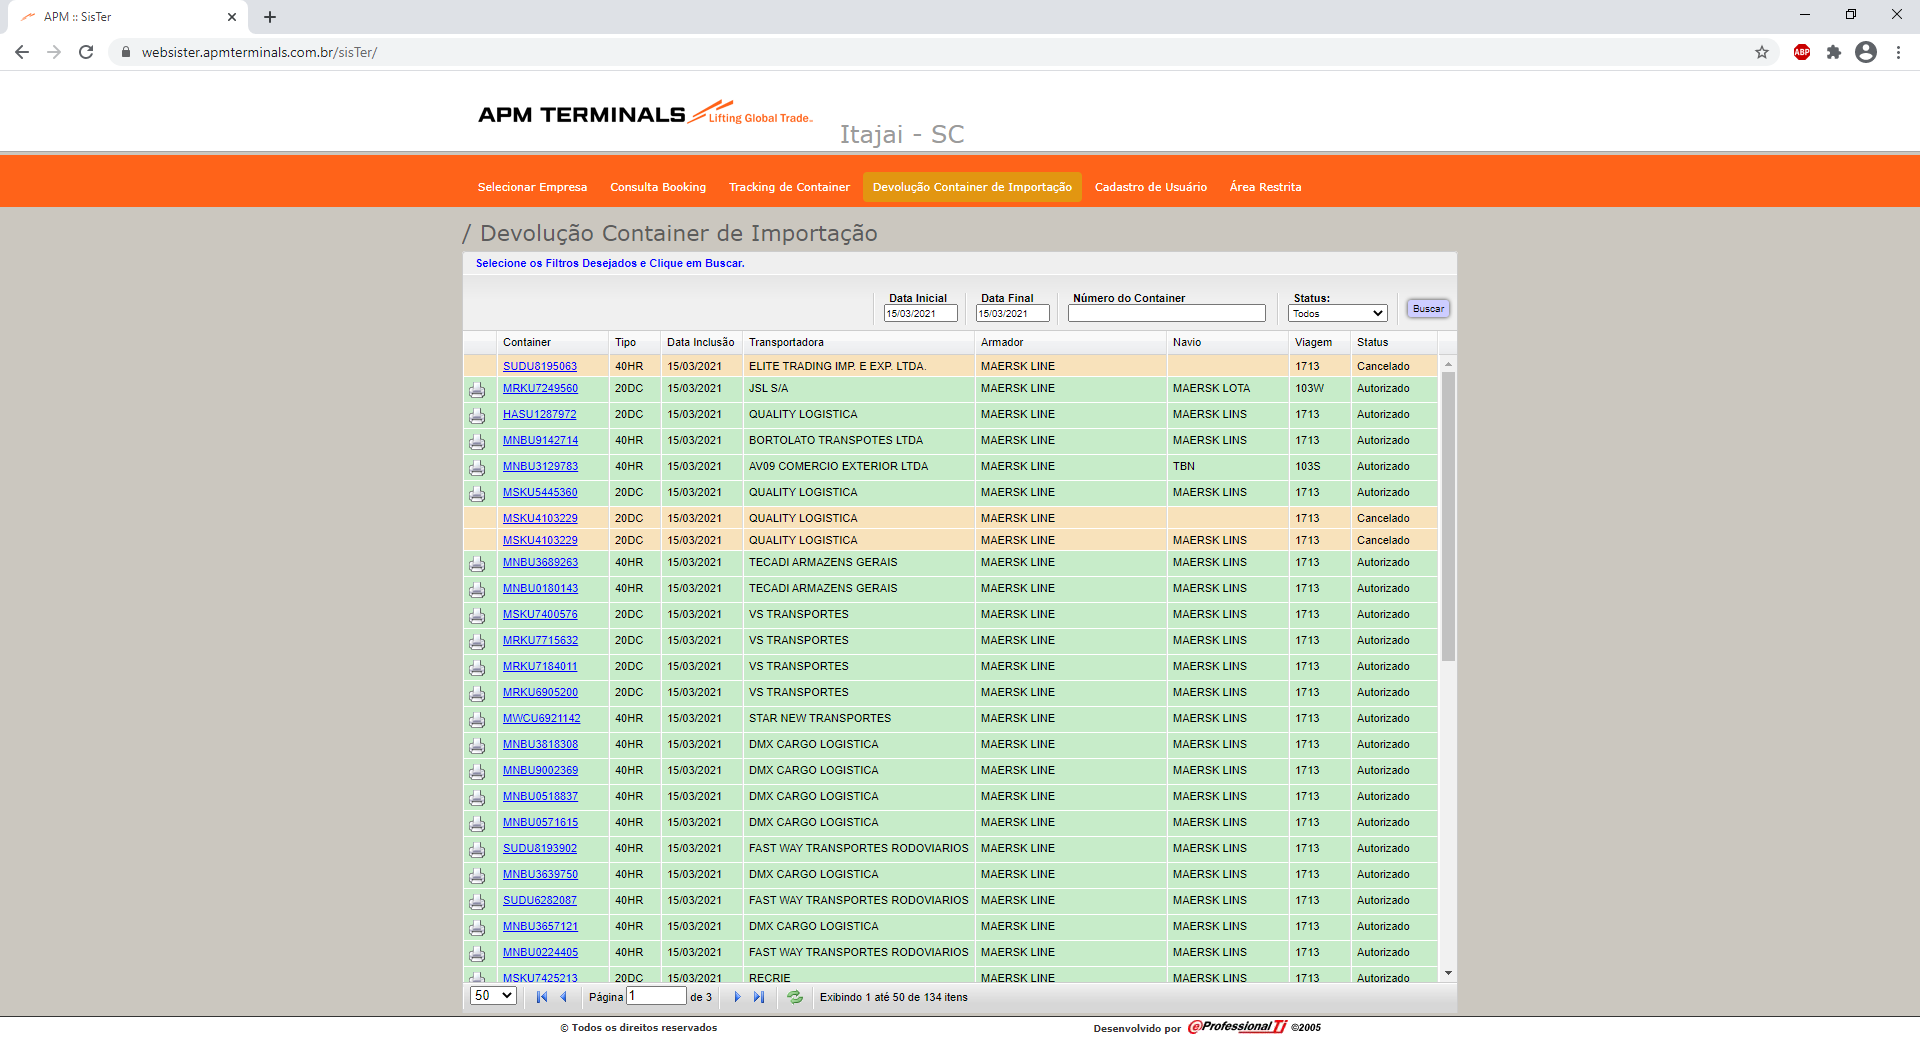Click the Data Final date field
This screenshot has width=1920, height=1040.
point(1012,313)
